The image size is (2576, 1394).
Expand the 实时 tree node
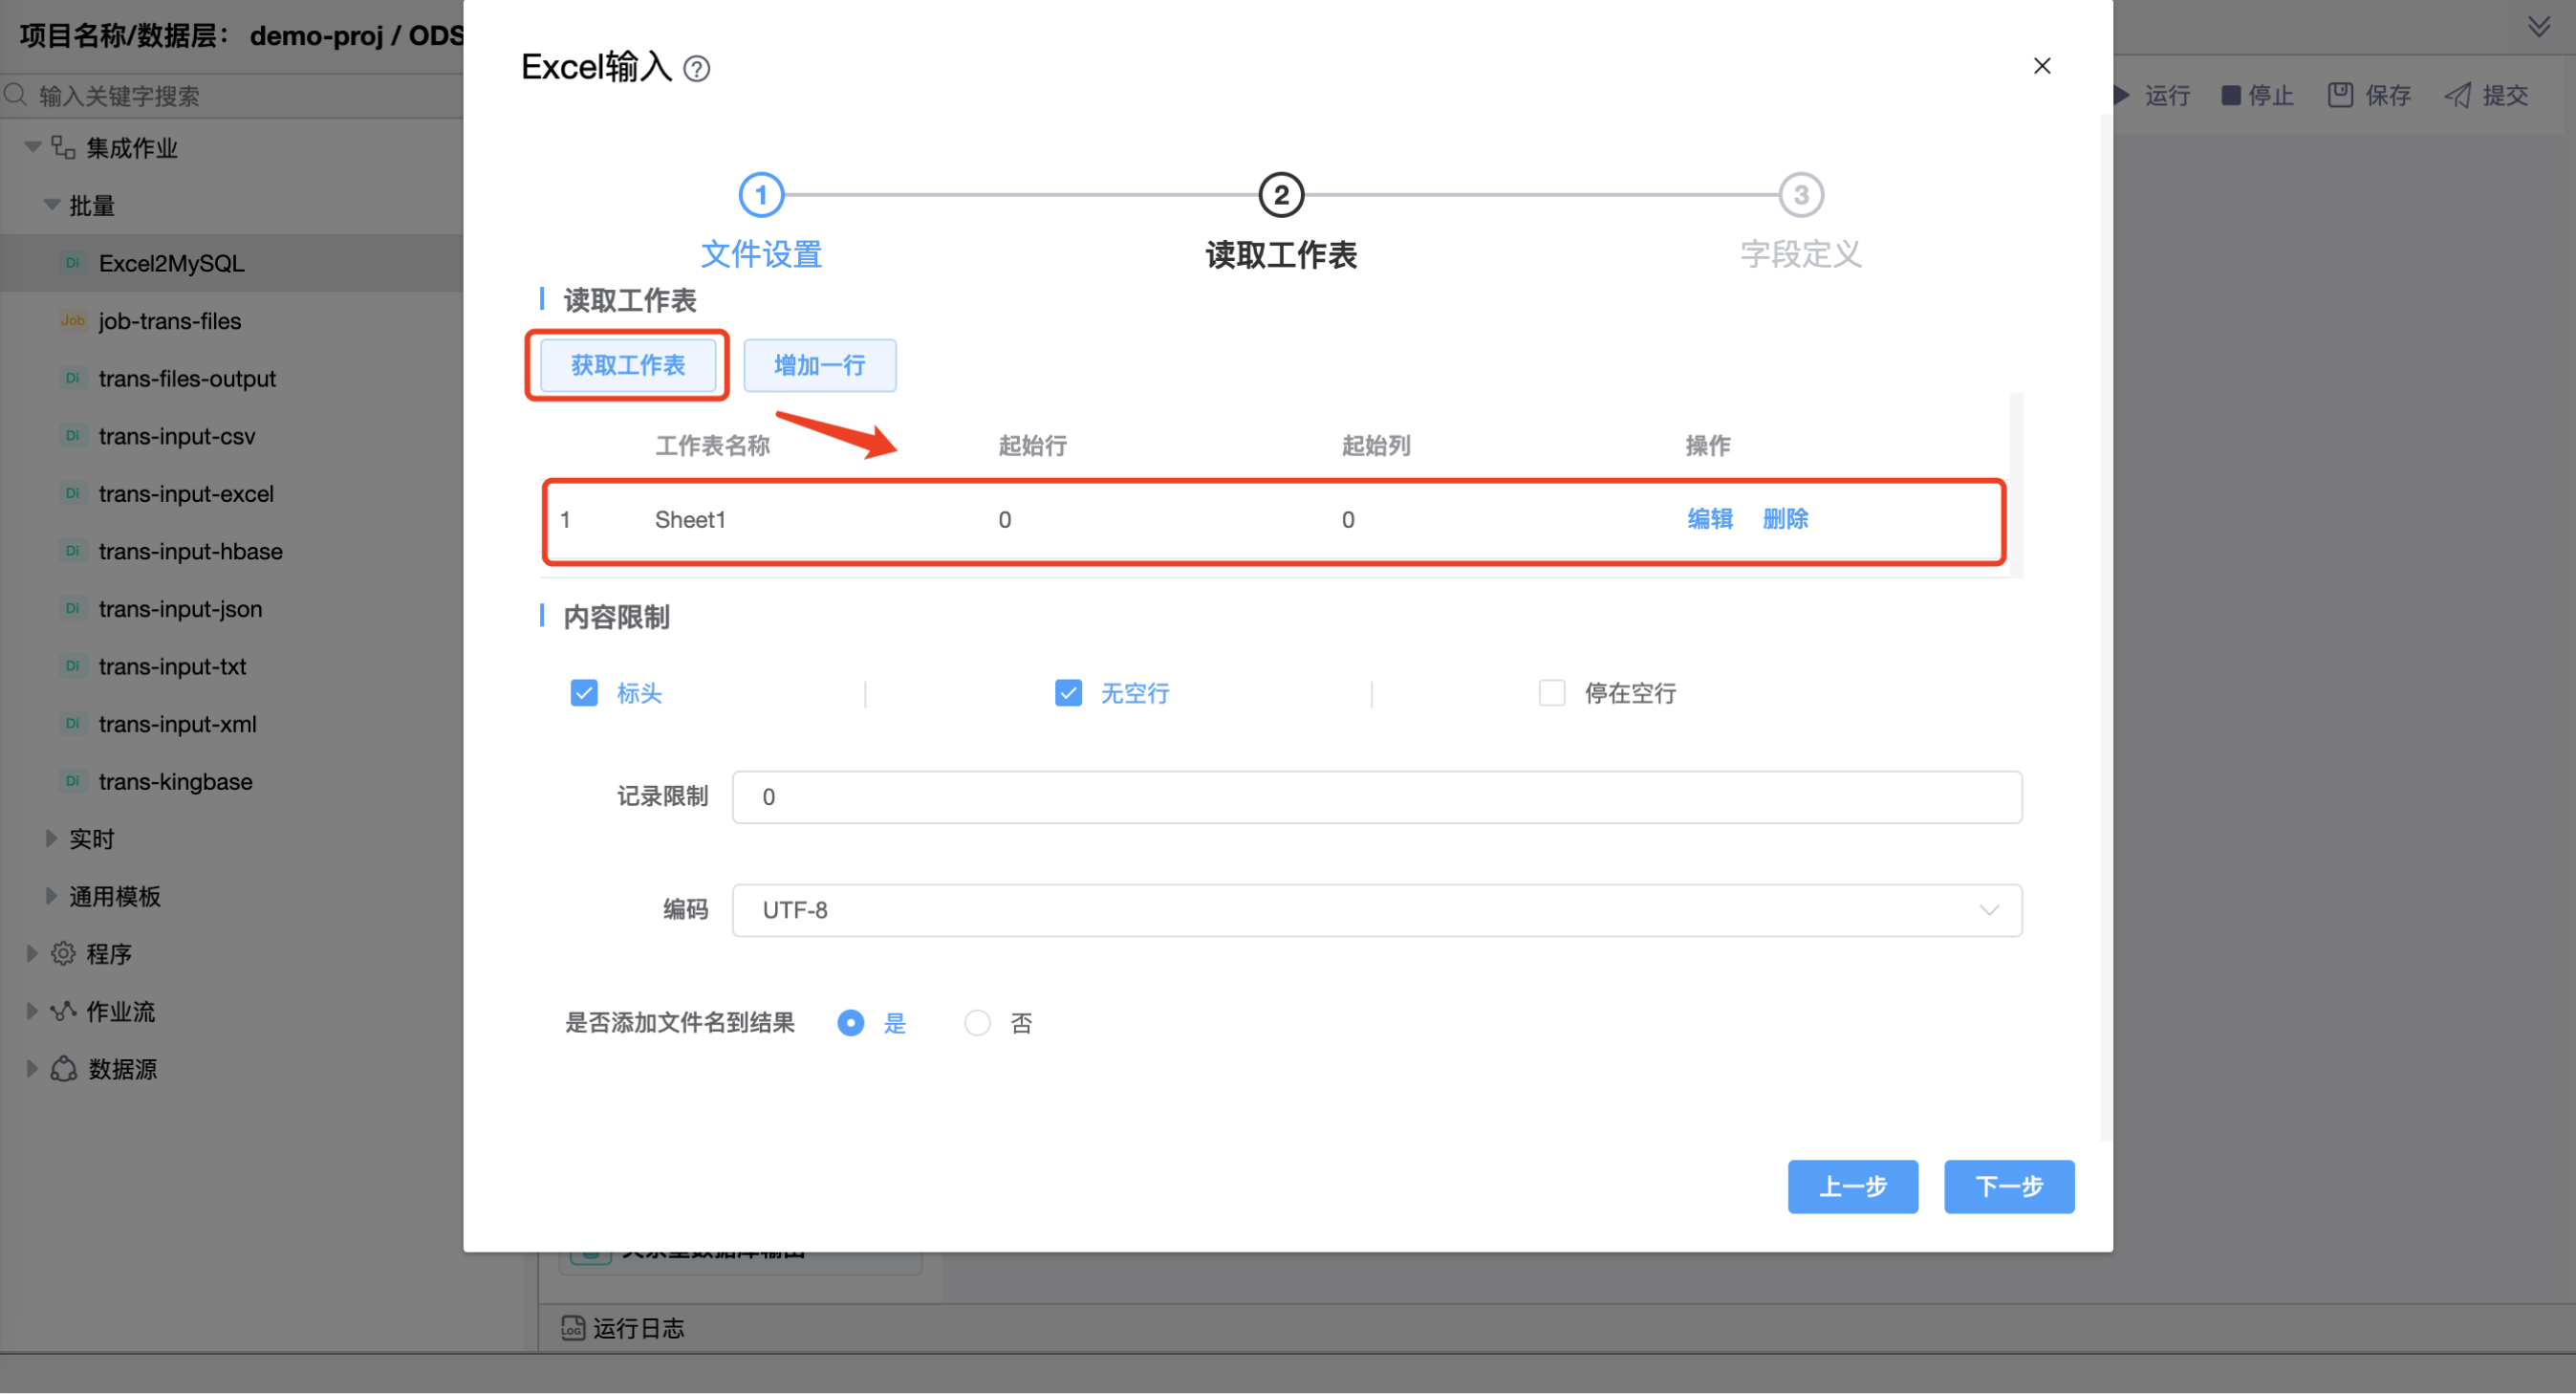click(50, 838)
